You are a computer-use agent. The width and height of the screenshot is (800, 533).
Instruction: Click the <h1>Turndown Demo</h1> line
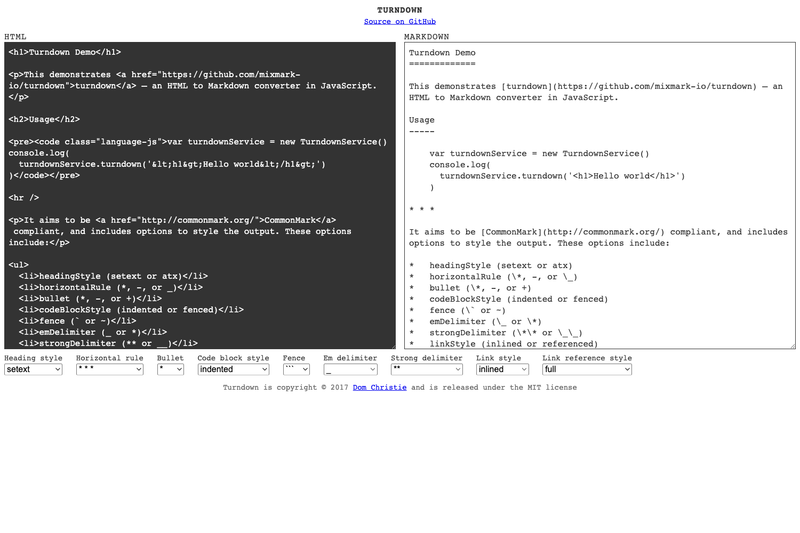(65, 52)
